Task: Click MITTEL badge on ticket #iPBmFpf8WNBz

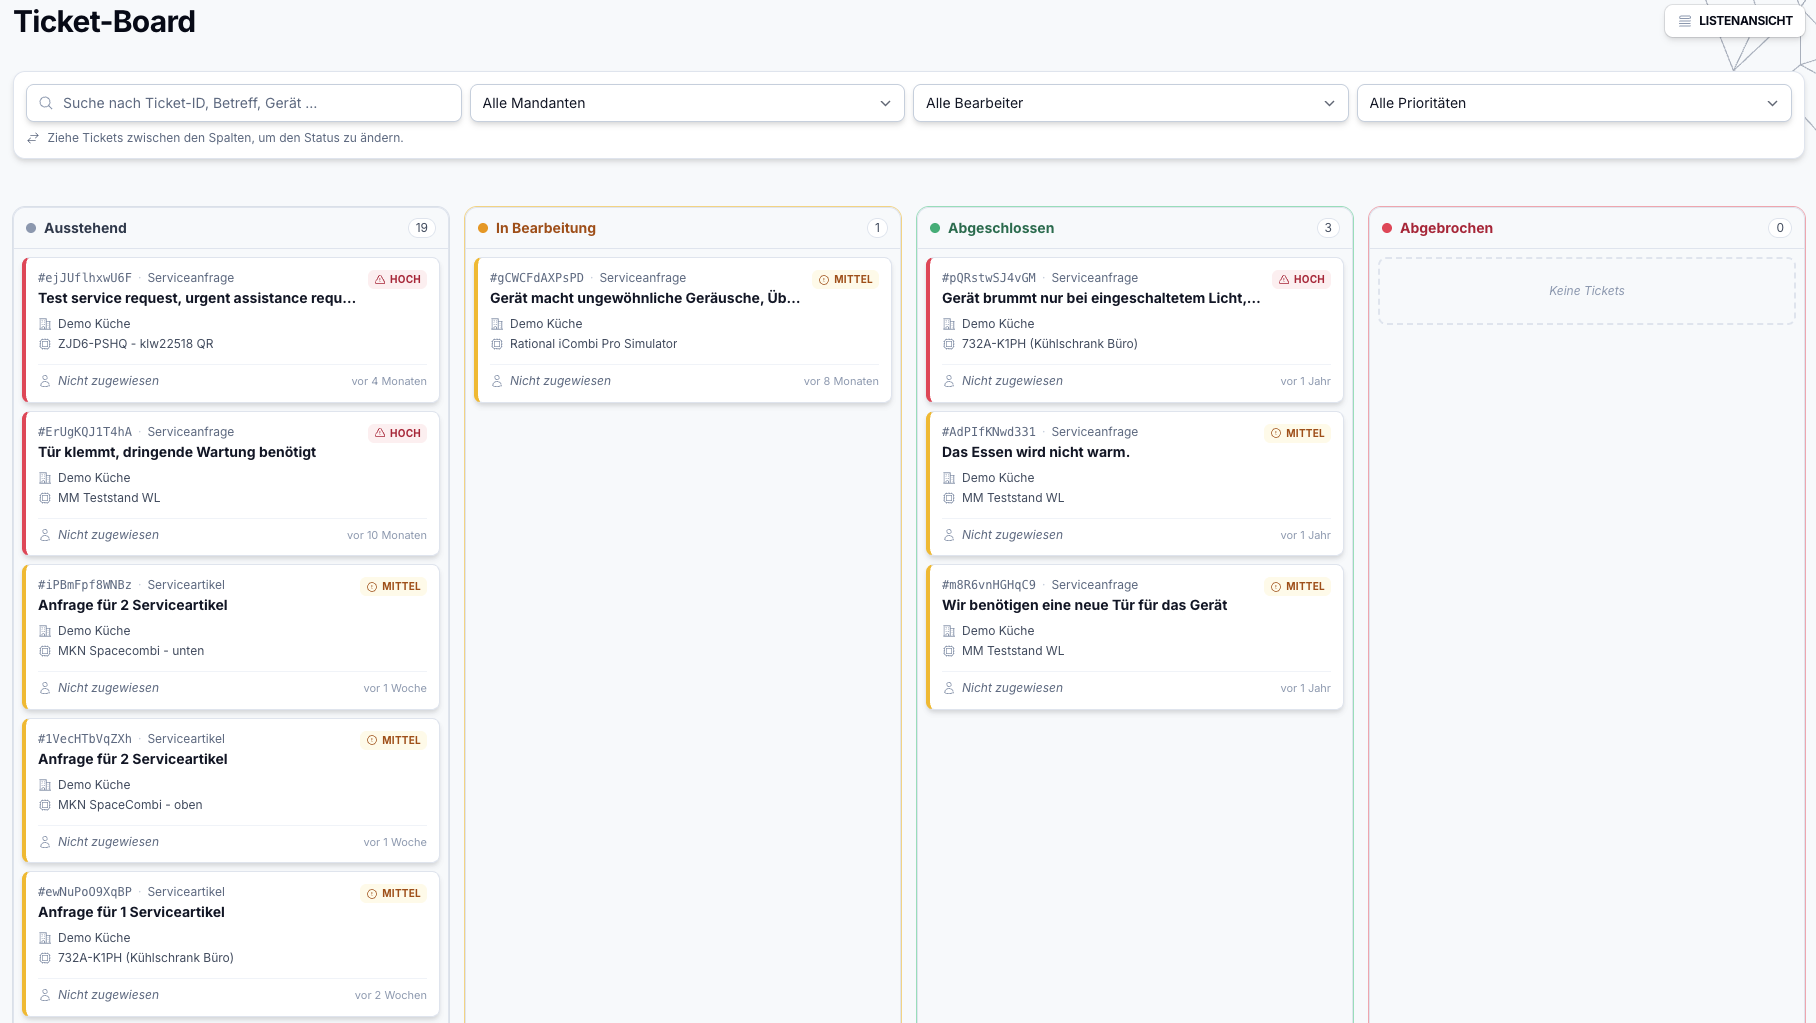Action: (394, 586)
